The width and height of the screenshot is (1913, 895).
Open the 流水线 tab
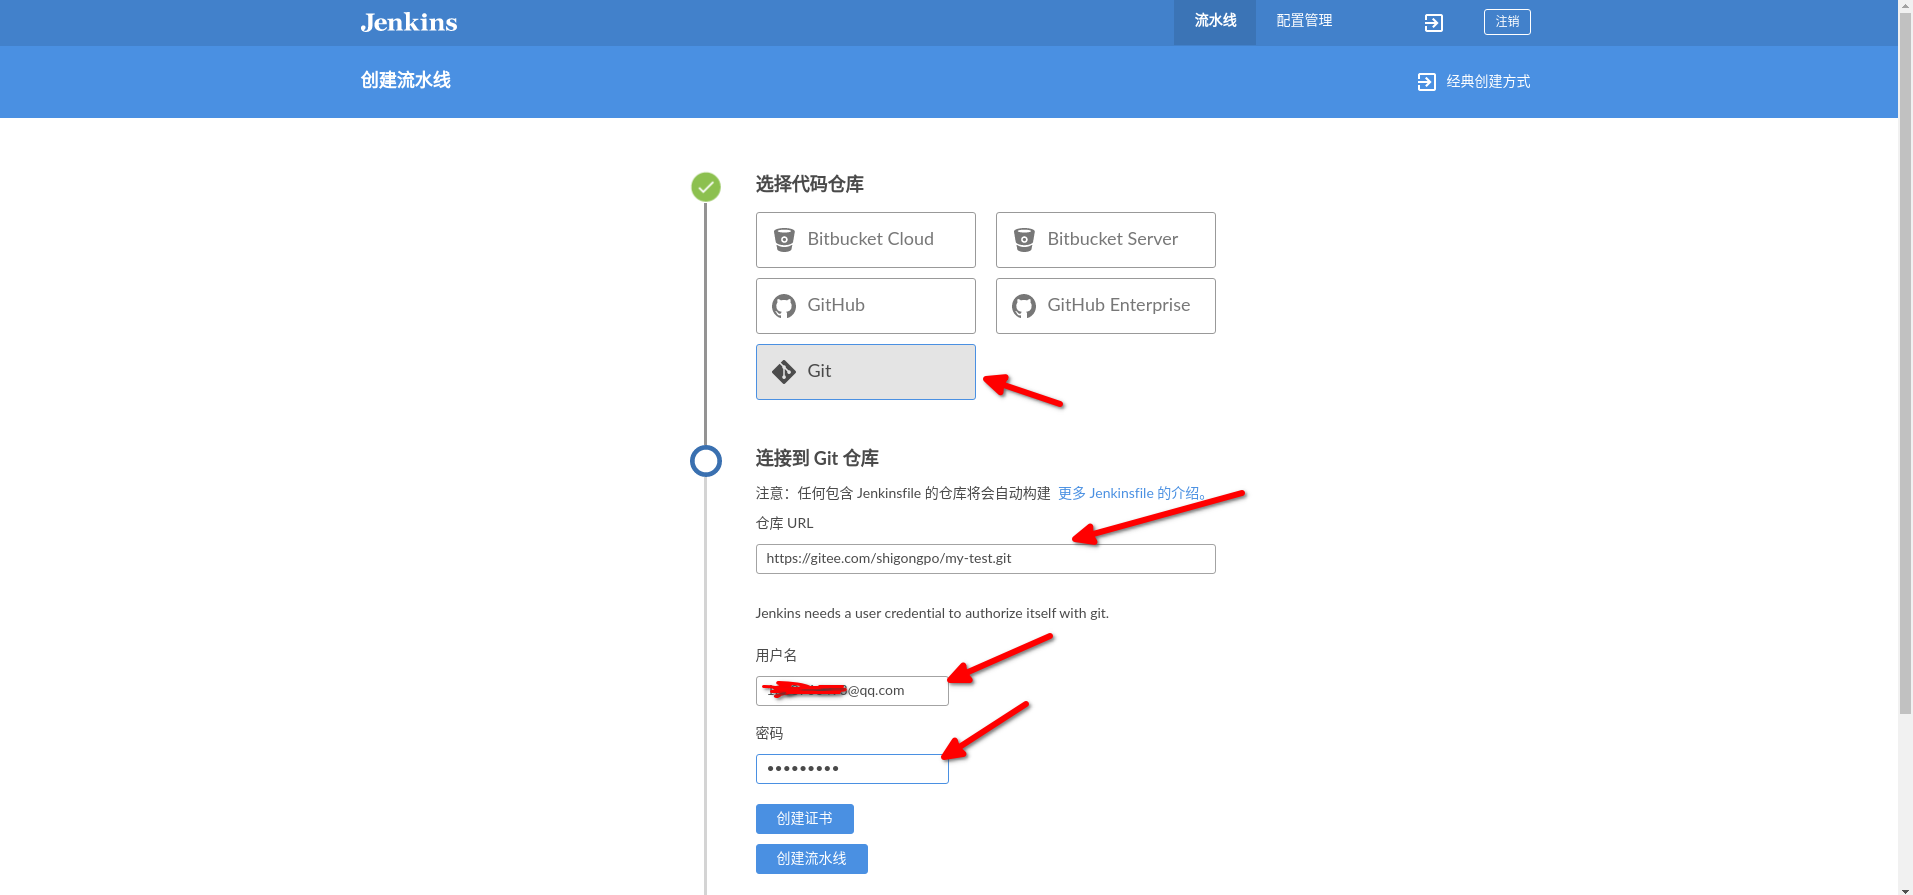click(1215, 21)
